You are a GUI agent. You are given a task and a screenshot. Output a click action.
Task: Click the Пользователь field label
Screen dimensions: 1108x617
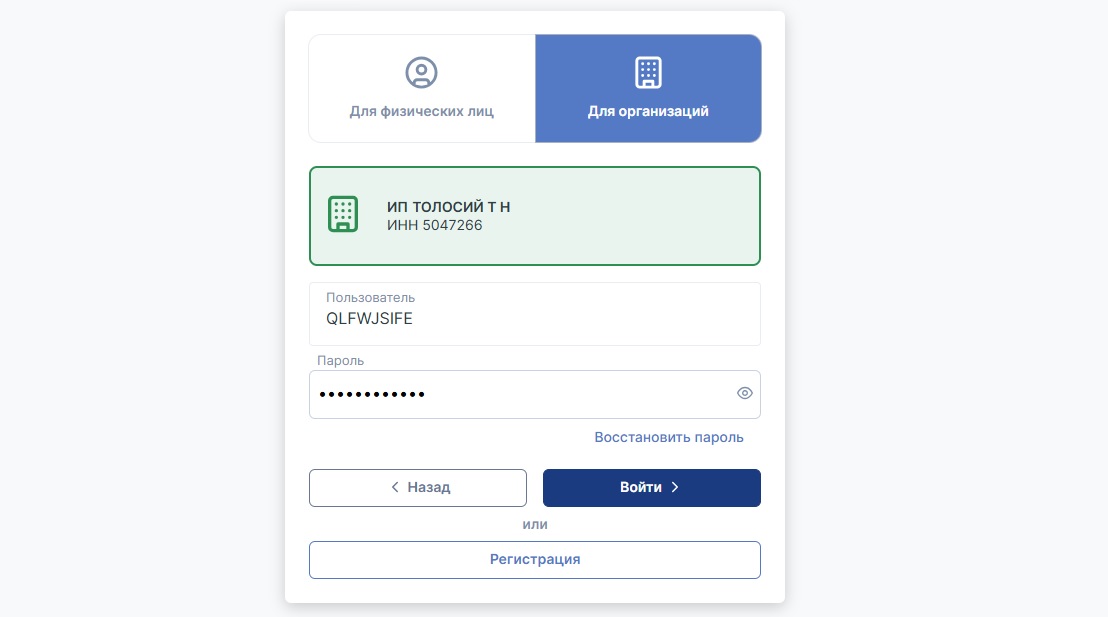point(370,298)
